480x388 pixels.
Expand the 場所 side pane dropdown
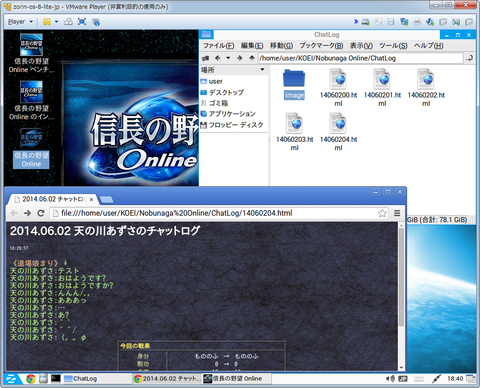pyautogui.click(x=262, y=70)
